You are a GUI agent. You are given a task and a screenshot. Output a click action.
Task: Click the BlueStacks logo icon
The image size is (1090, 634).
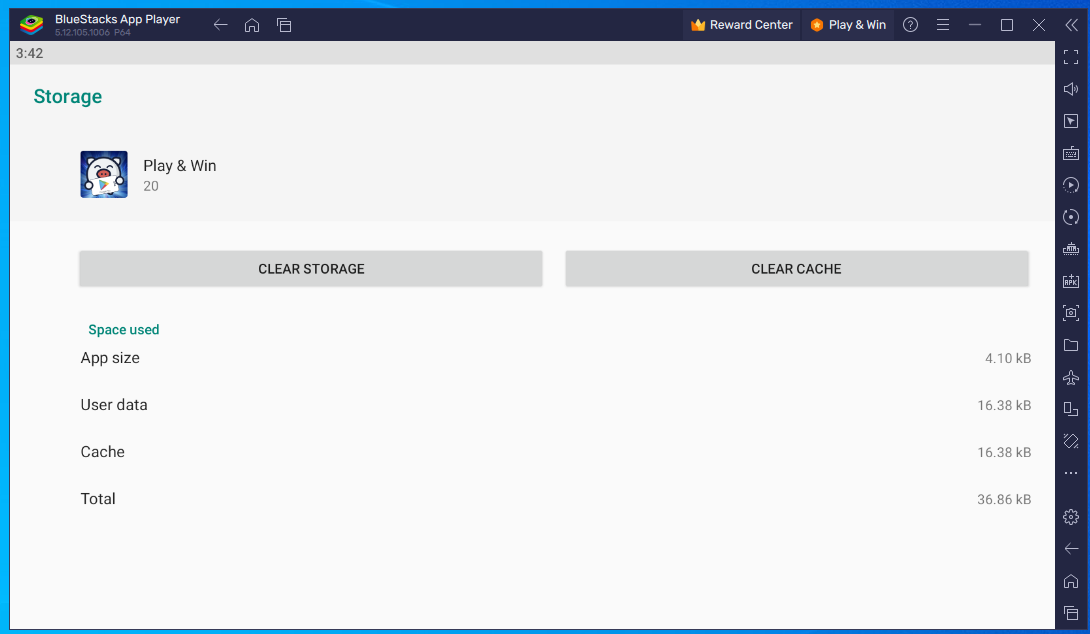click(31, 24)
